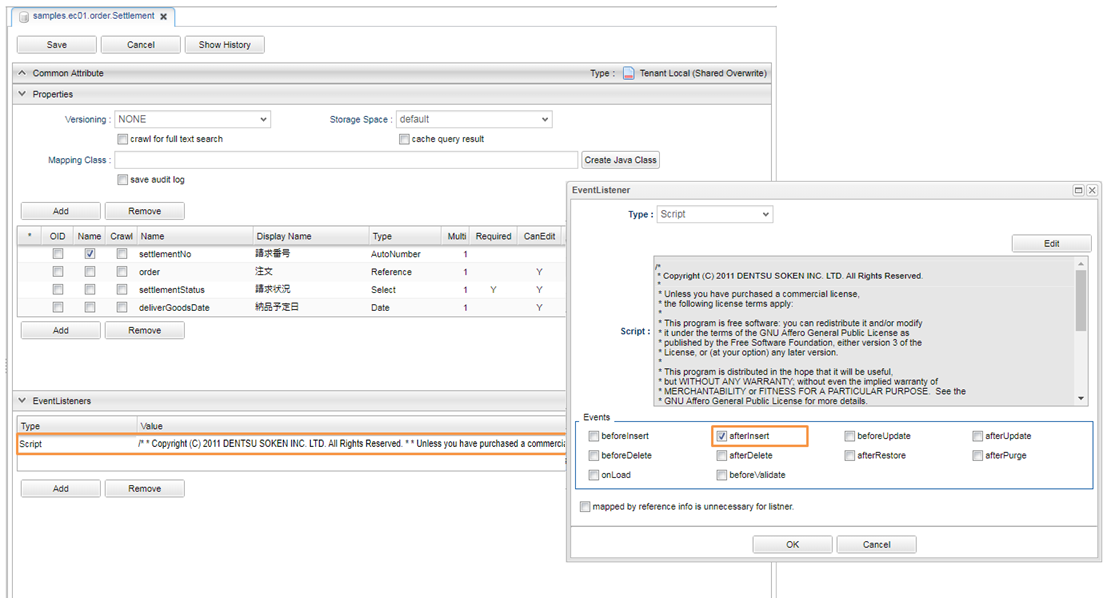Viewport: 1119px width, 598px height.
Task: Check the beforeUpdate event
Action: [849, 436]
